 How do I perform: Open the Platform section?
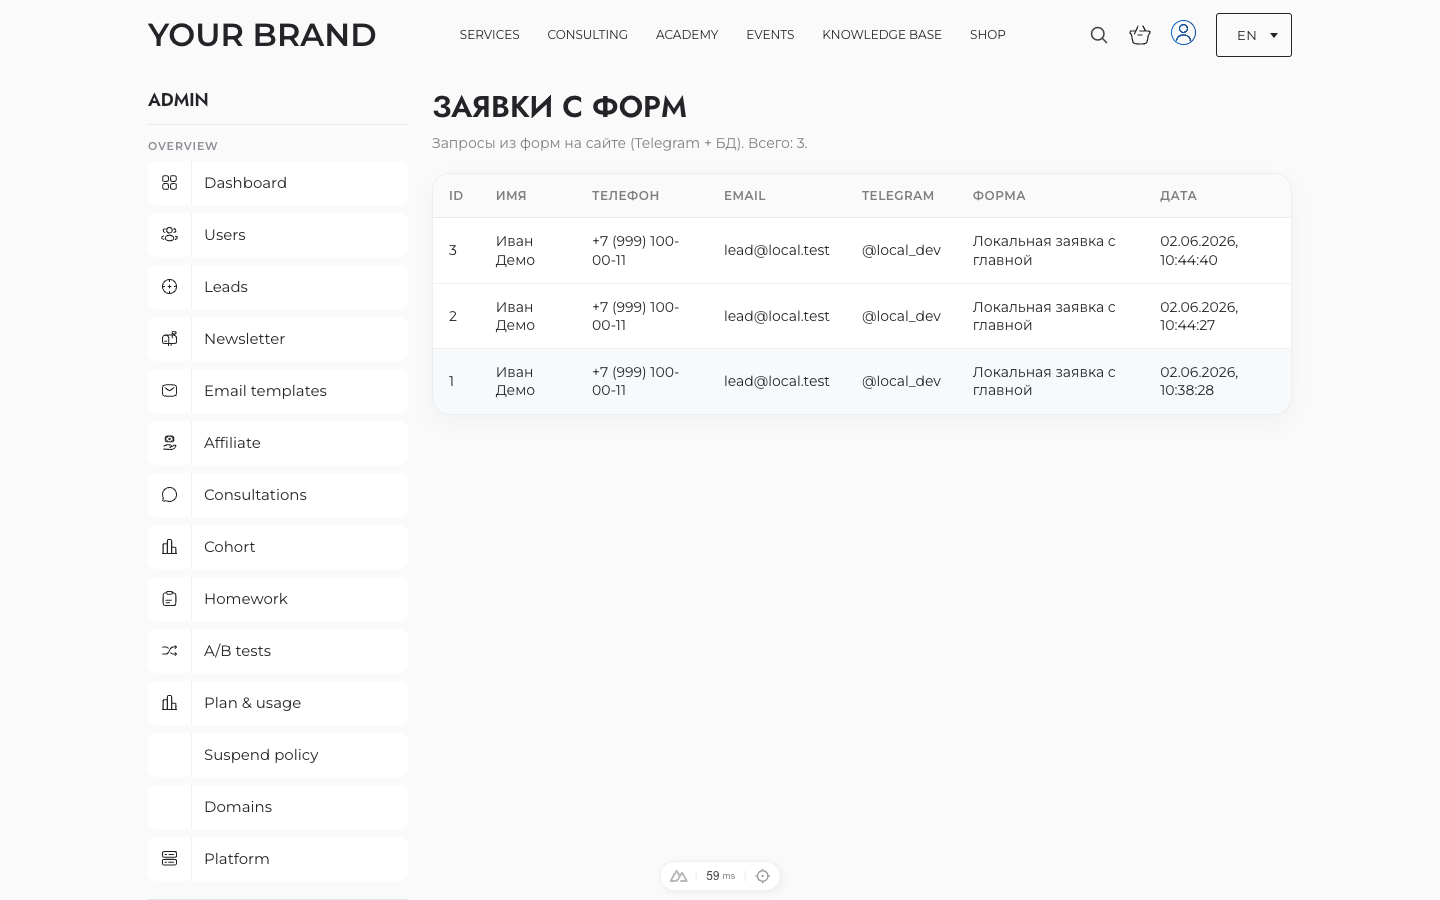point(278,859)
